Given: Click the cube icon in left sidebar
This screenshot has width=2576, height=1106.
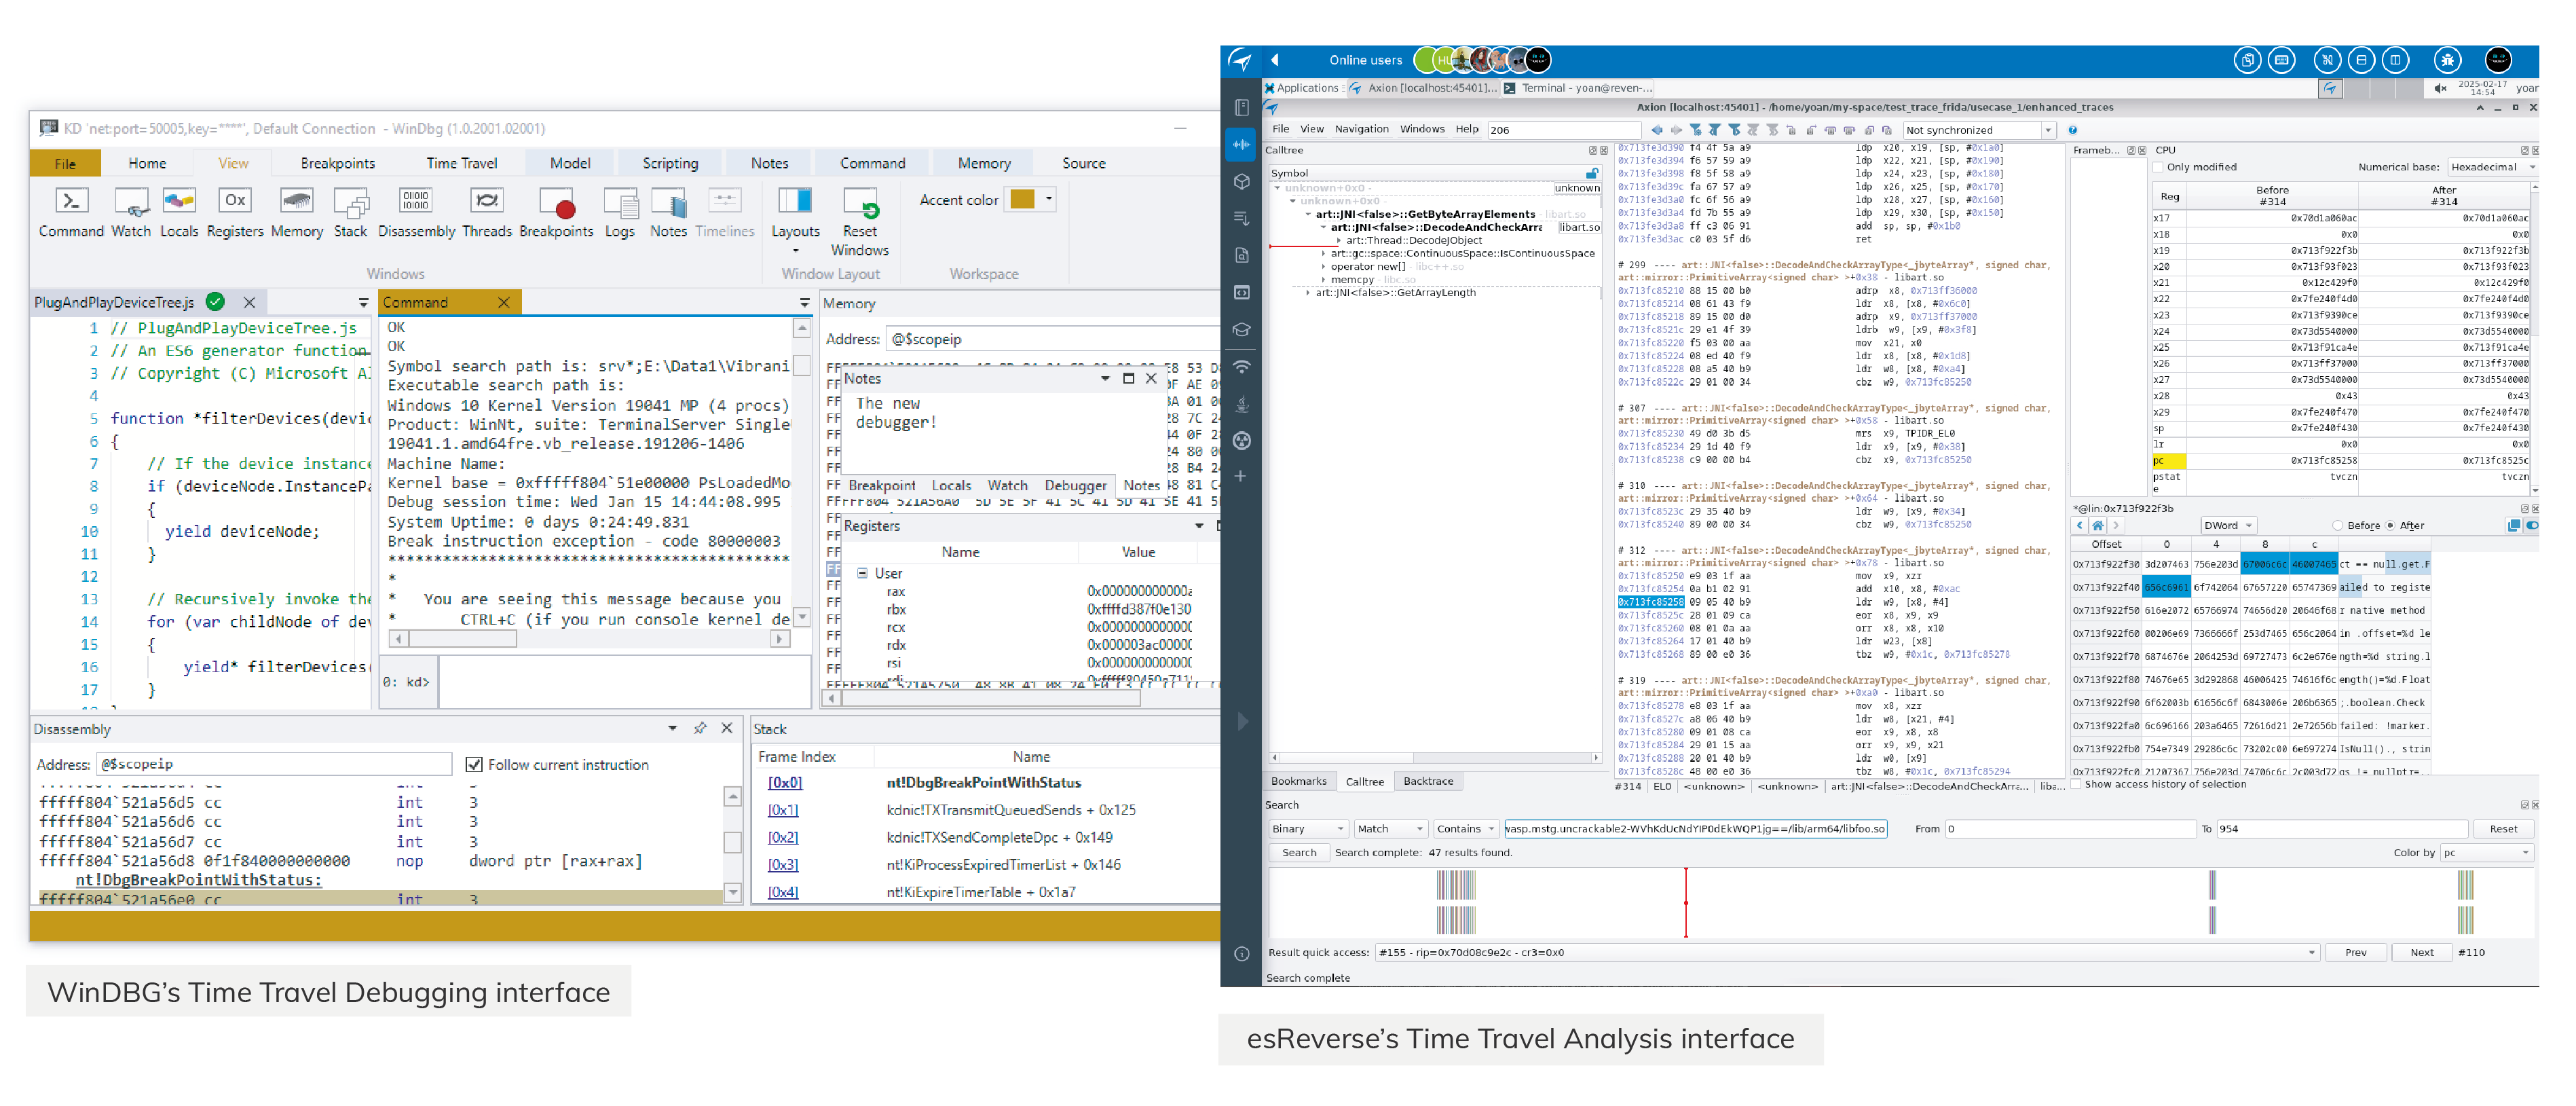Looking at the screenshot, I should pyautogui.click(x=1241, y=182).
